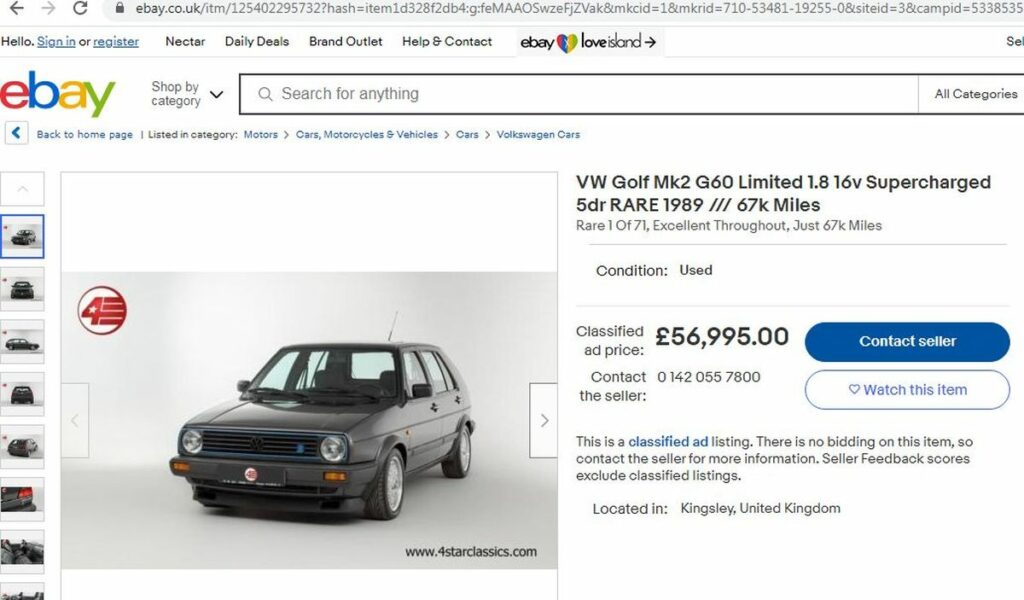Open the classified ad link
Screen dimensions: 1024x600
point(668,442)
